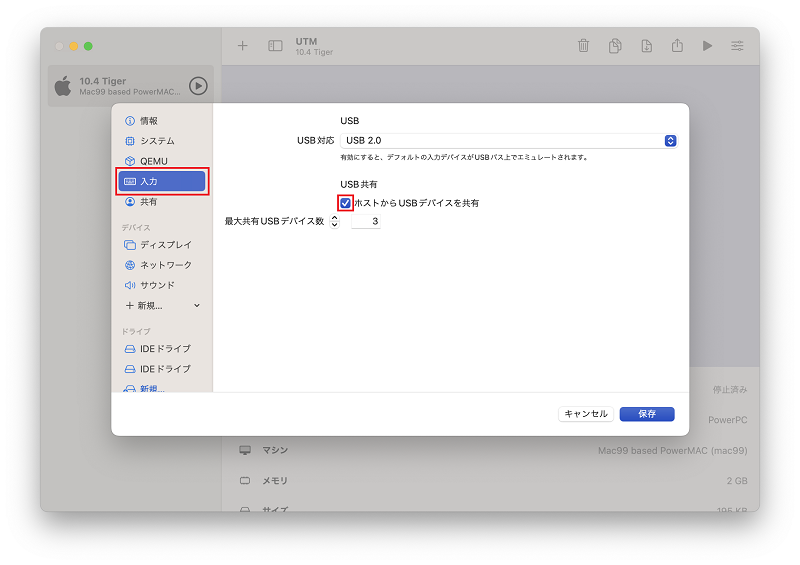Select the first IDE ドライブ entry

[161, 349]
